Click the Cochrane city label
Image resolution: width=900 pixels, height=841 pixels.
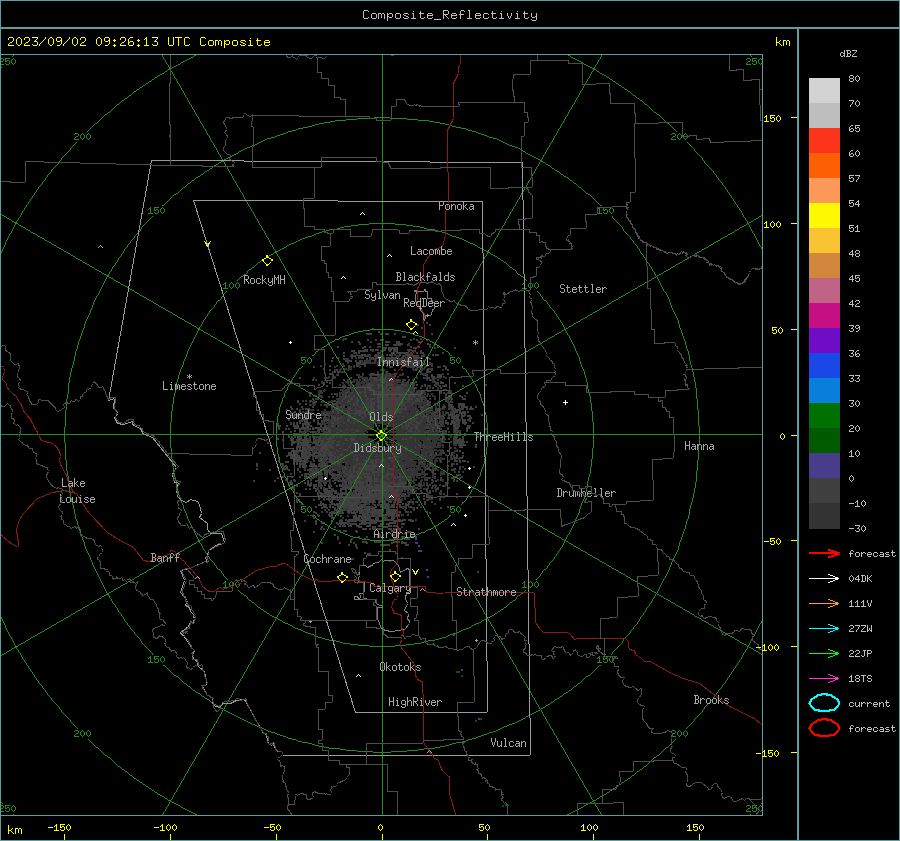click(327, 559)
